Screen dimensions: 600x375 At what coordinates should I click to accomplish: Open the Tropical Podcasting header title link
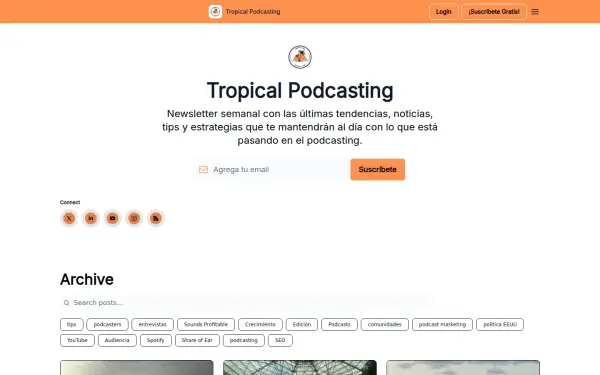tap(253, 12)
